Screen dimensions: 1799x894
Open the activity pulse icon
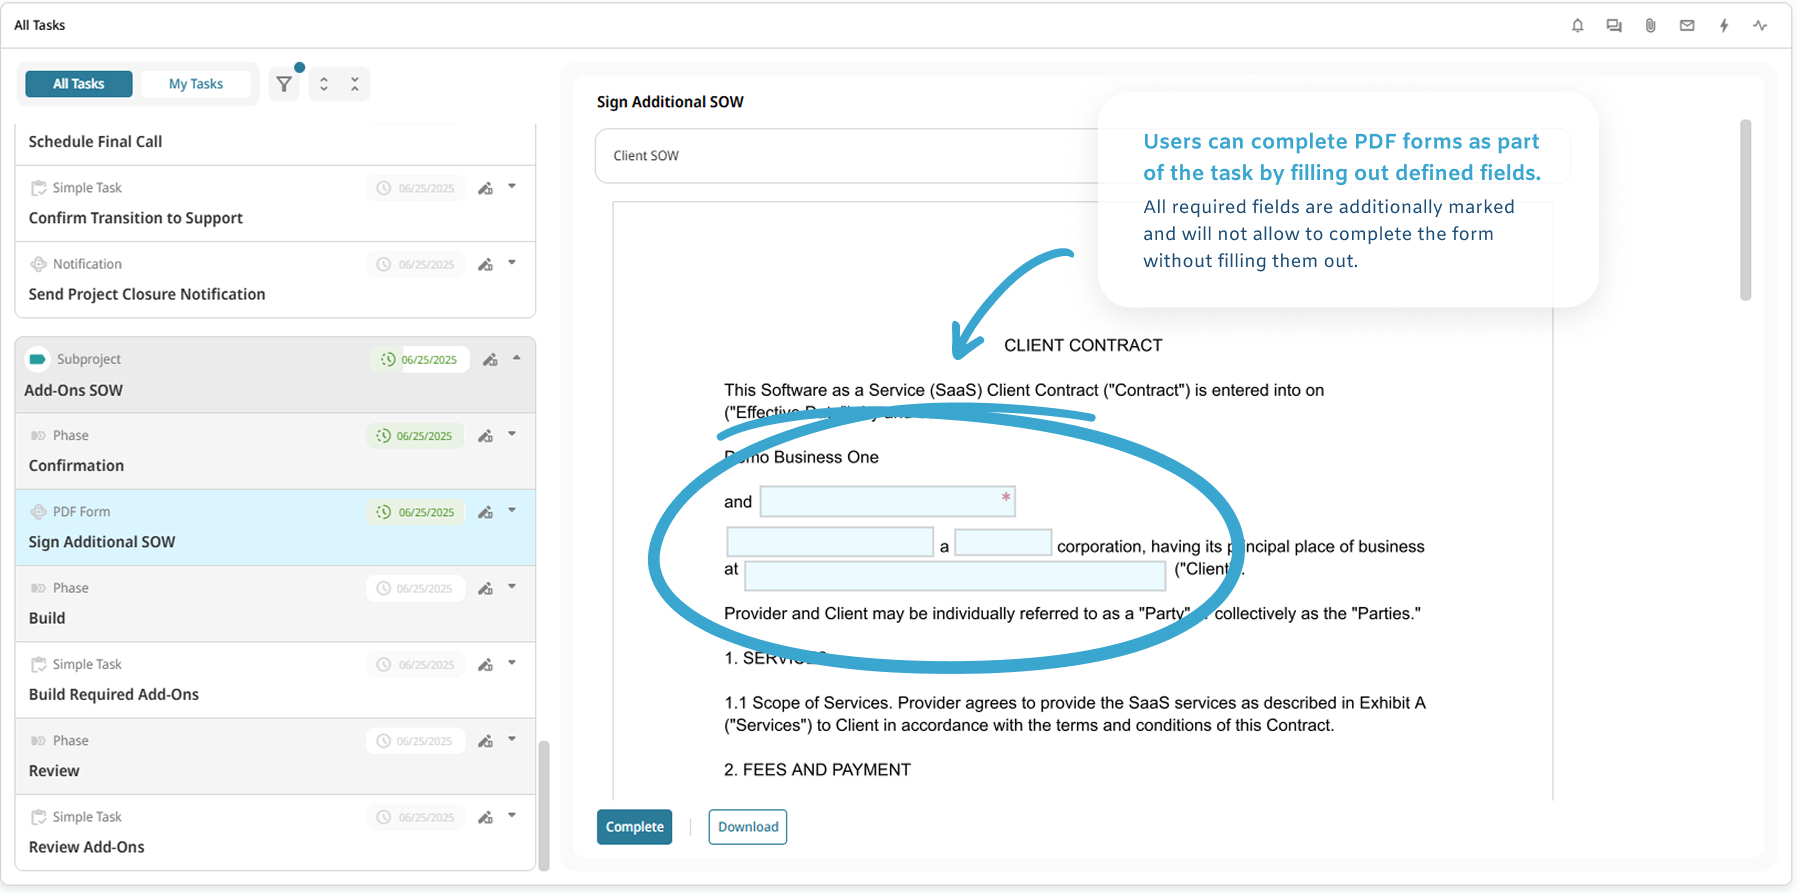coord(1760,26)
